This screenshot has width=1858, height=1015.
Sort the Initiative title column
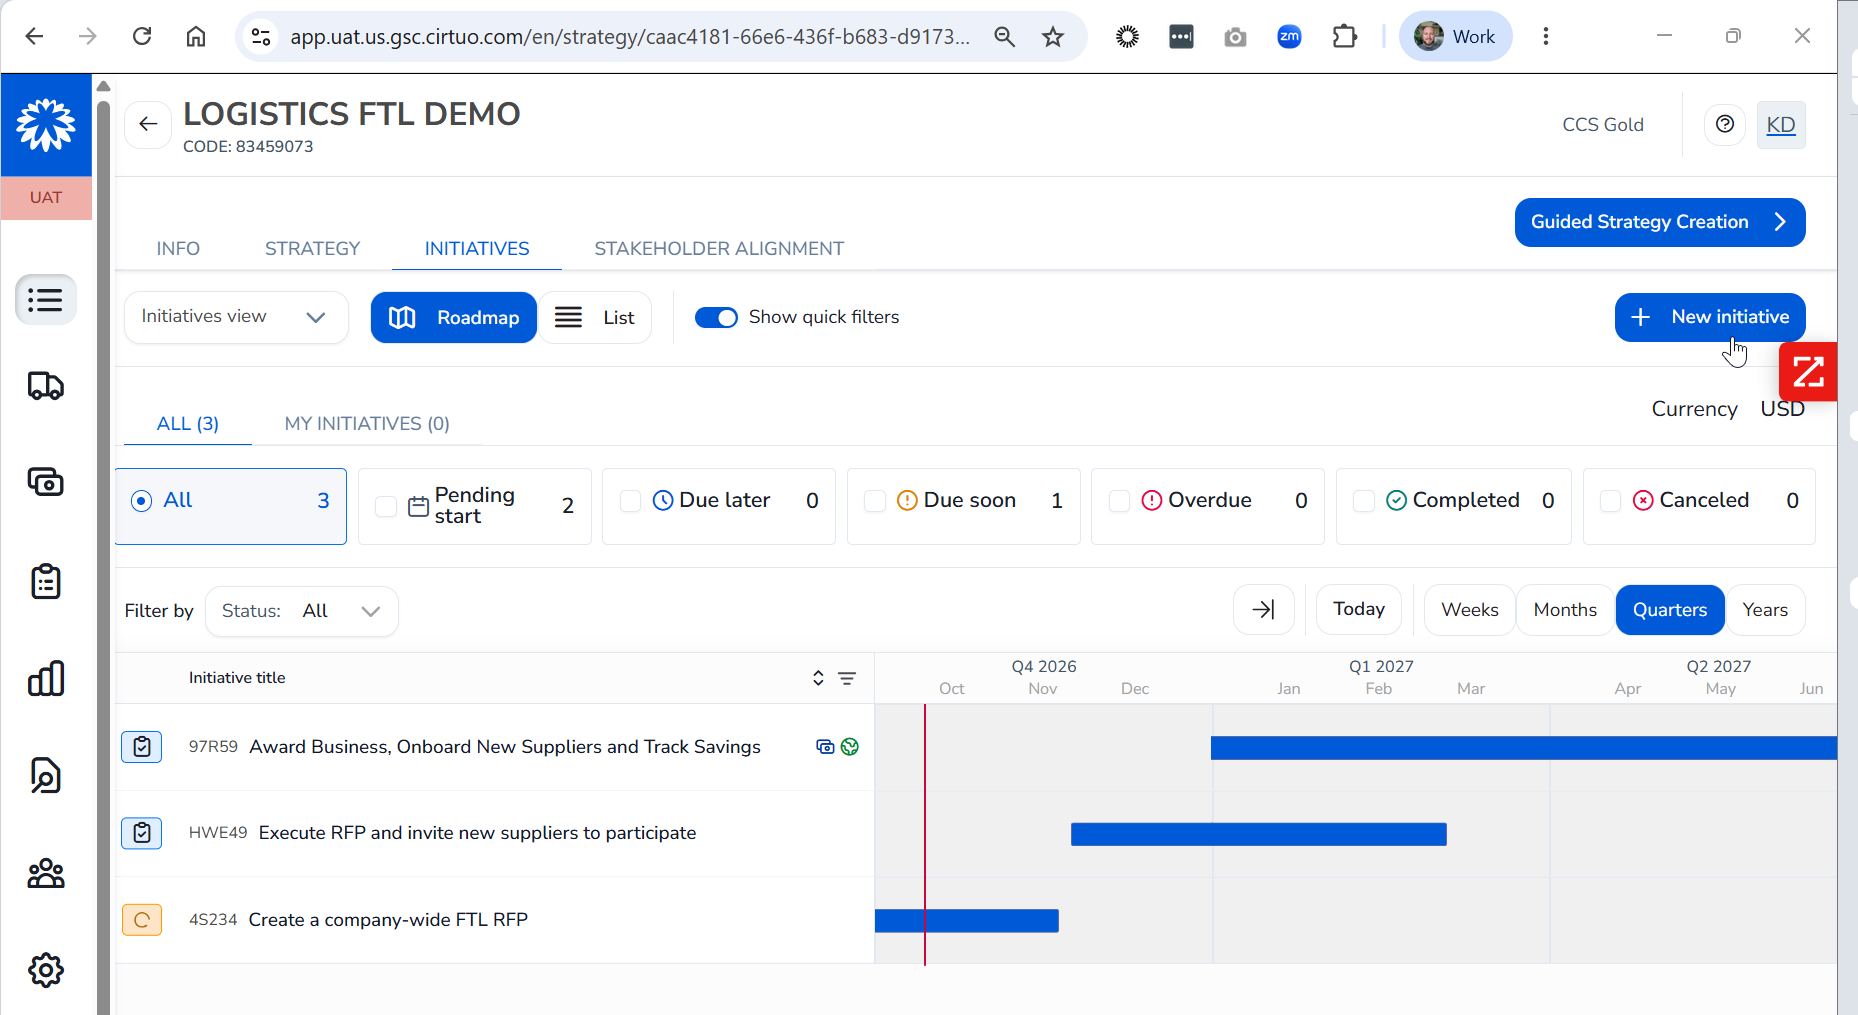818,678
